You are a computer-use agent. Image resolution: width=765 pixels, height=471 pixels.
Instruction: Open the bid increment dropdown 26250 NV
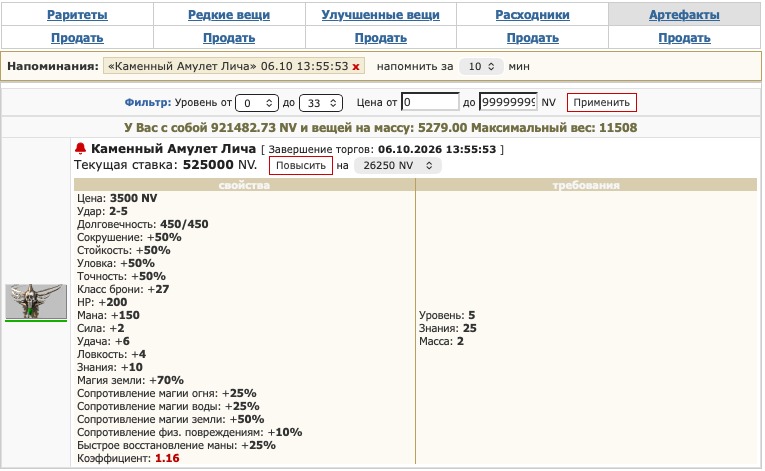pyautogui.click(x=398, y=165)
